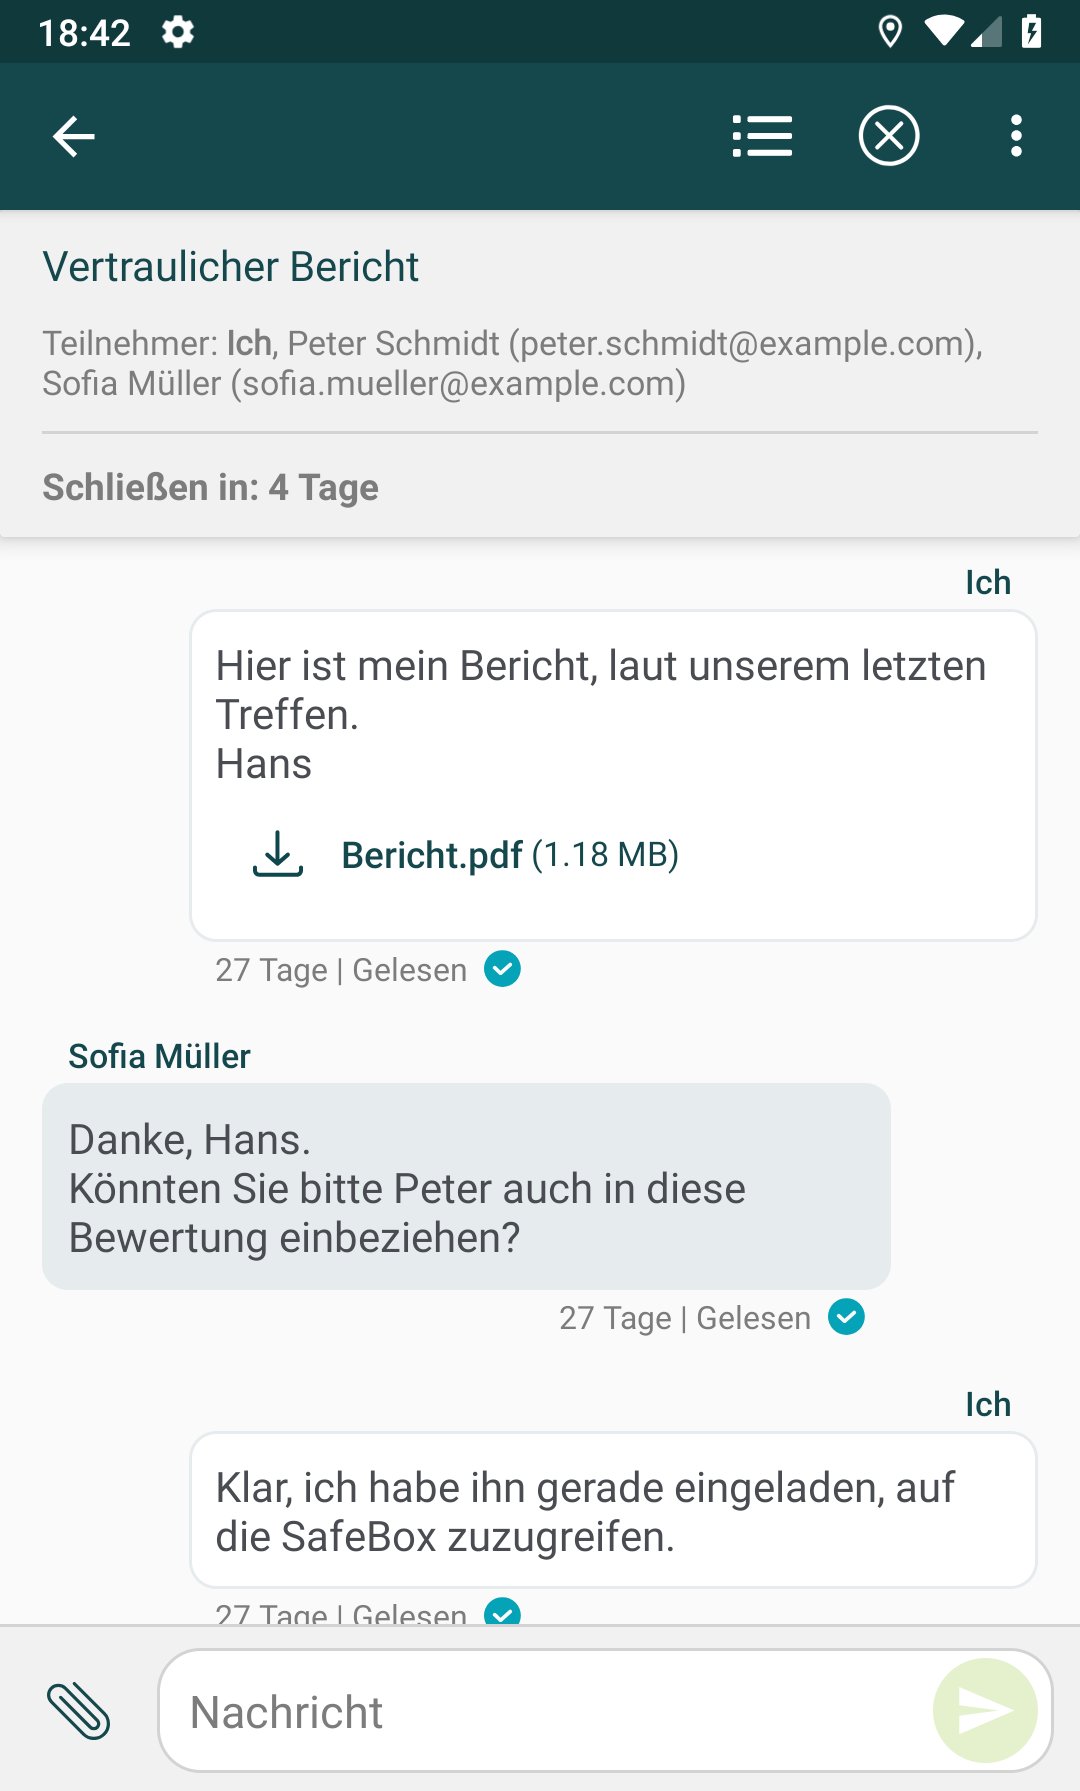The image size is (1080, 1791).
Task: Tap the 'Klar, ich habe ihn' message bubble
Action: [612, 1510]
